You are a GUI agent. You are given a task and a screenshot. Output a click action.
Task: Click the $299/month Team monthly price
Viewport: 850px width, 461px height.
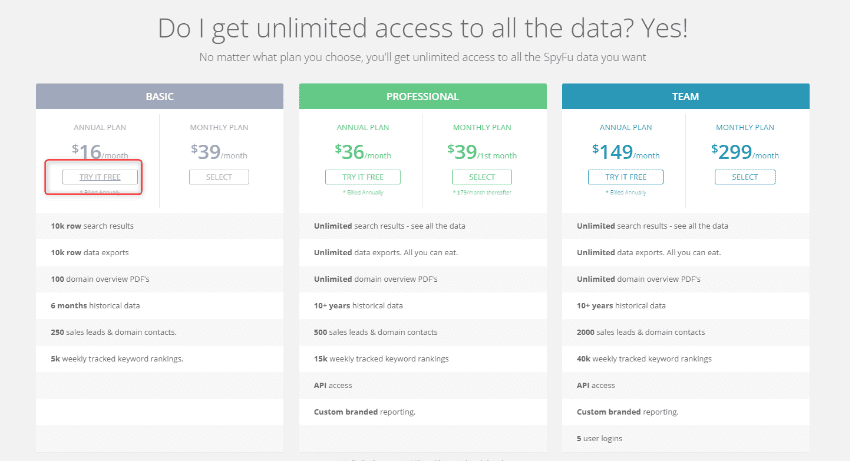(x=745, y=152)
